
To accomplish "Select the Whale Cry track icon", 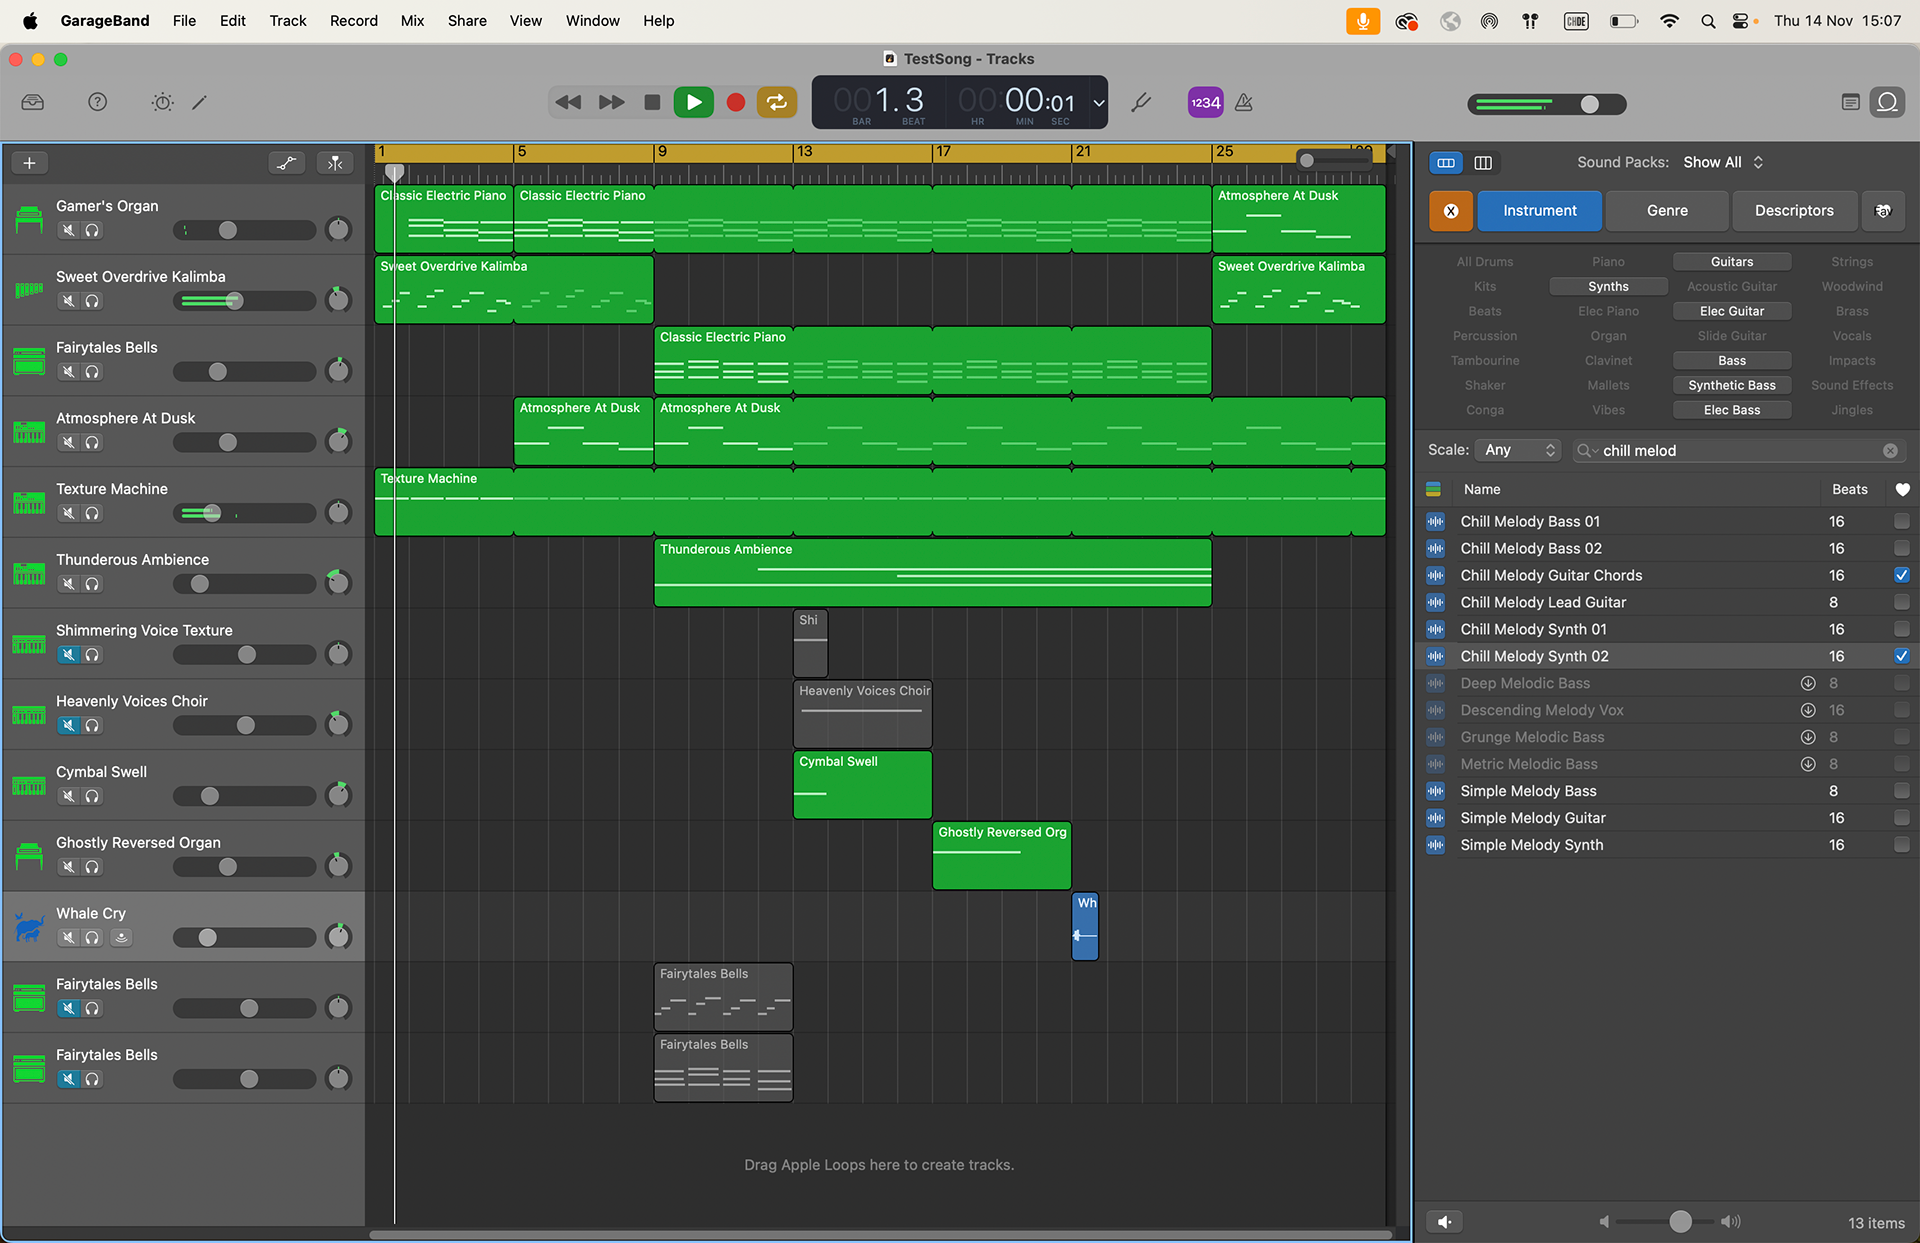I will (29, 927).
